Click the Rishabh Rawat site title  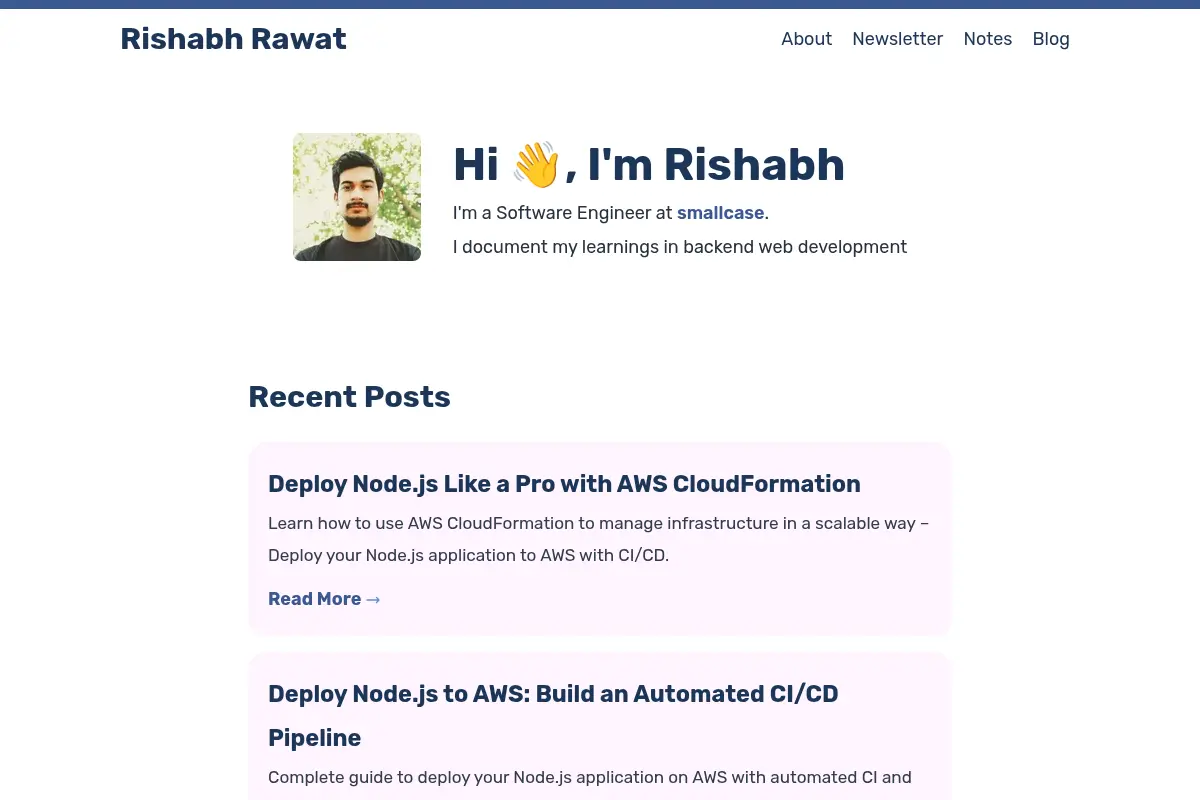click(x=233, y=39)
